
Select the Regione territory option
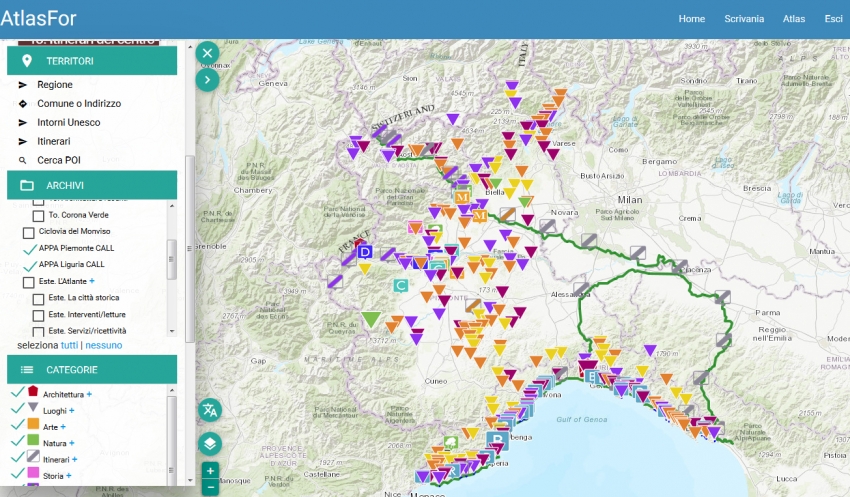tap(55, 85)
